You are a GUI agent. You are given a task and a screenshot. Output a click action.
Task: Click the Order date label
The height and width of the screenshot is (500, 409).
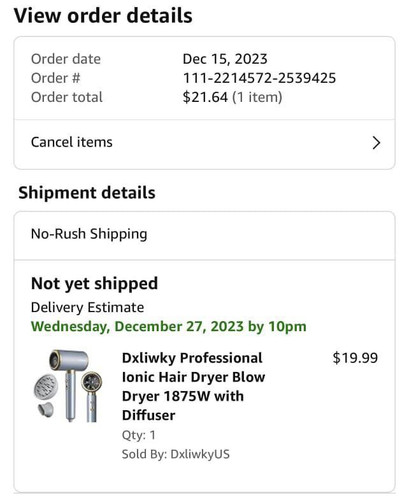(x=66, y=59)
